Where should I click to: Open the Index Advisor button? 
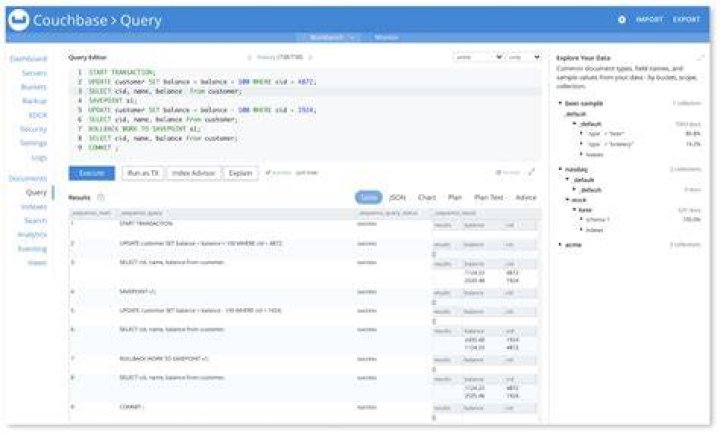coord(193,173)
